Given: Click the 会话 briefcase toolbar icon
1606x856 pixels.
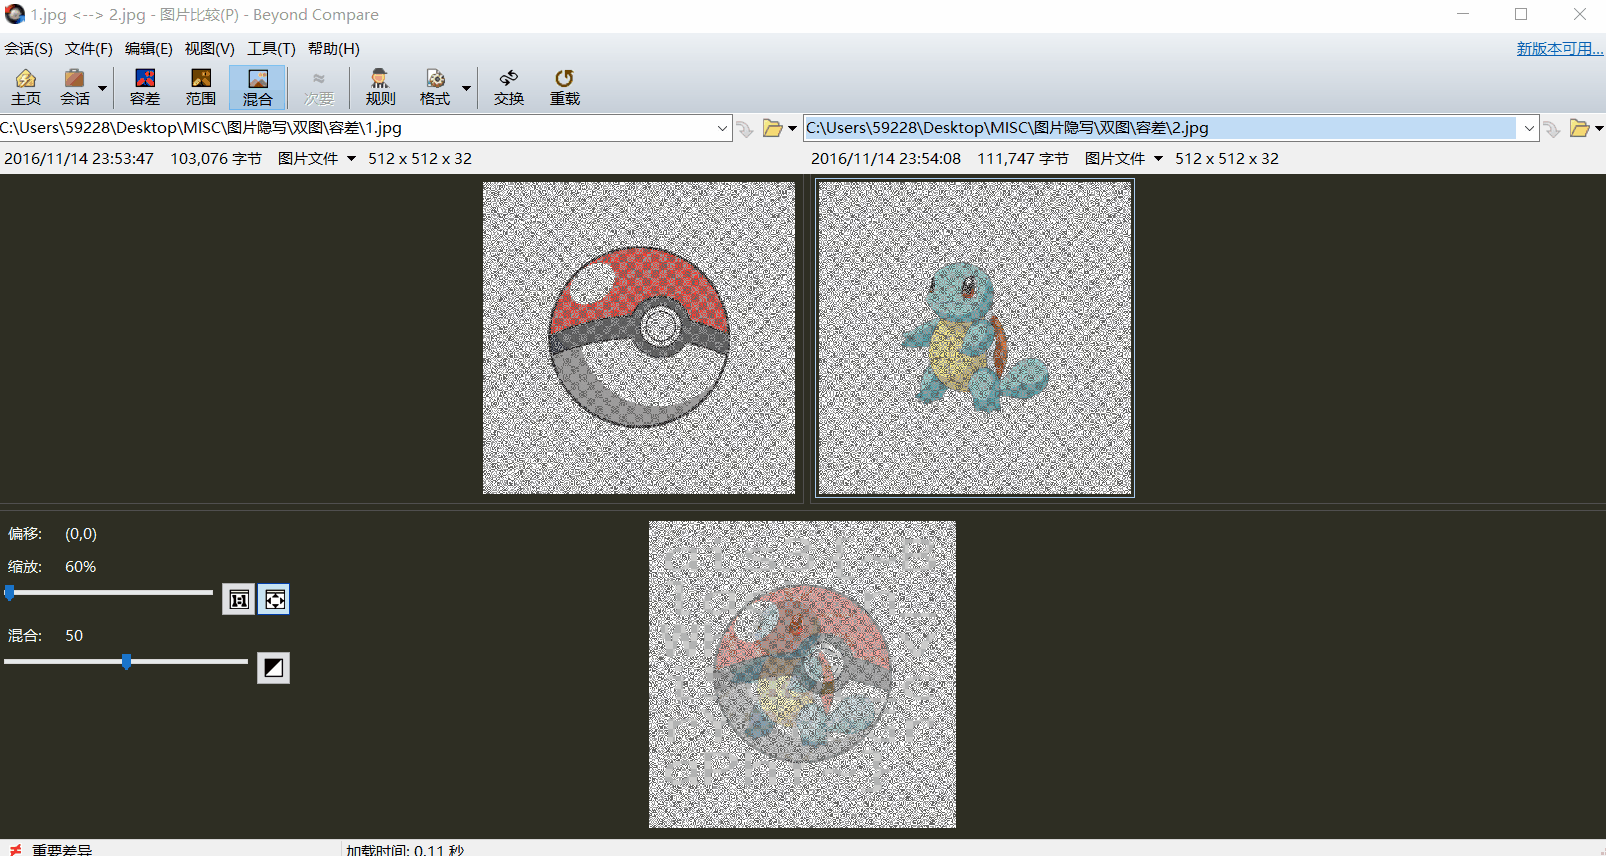Looking at the screenshot, I should 74,87.
